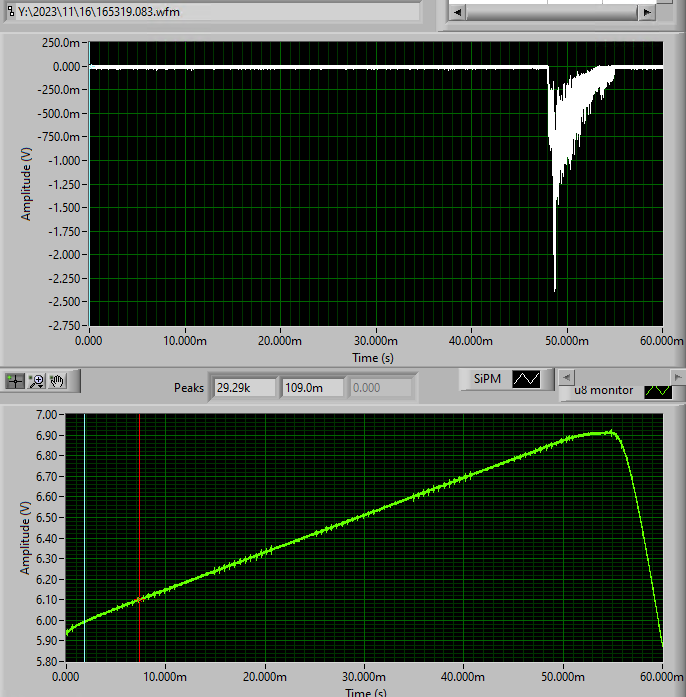Click the 250.0m maximum label on SiPM Y axis
This screenshot has height=697, width=686.
coord(61,43)
